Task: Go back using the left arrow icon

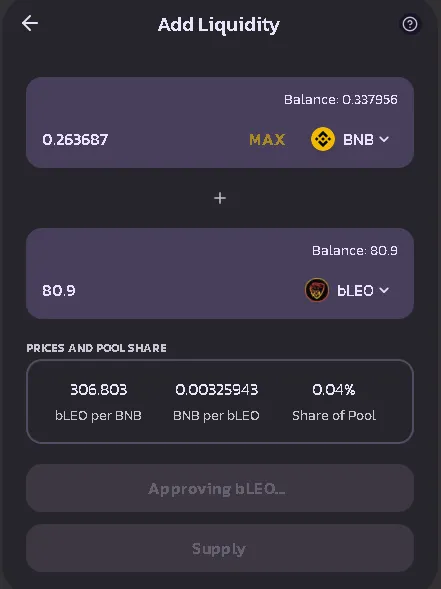Action: coord(30,23)
